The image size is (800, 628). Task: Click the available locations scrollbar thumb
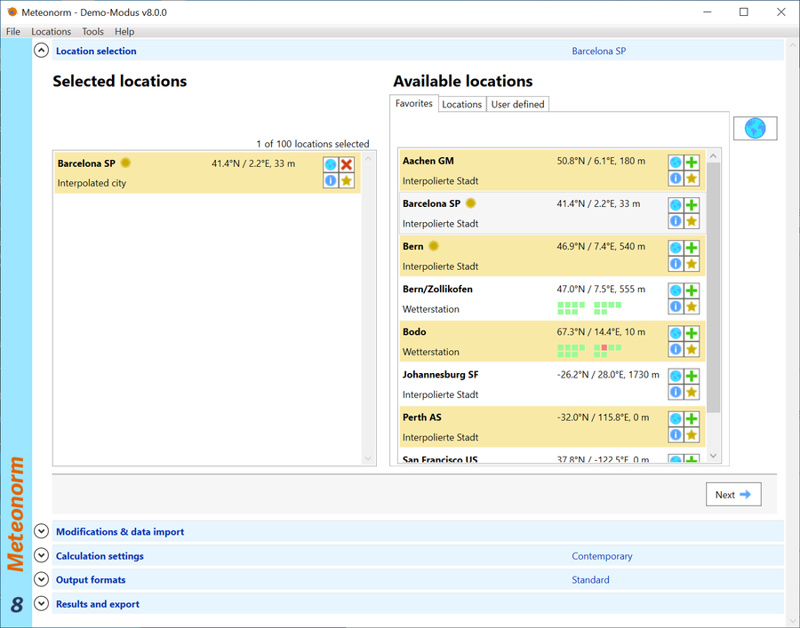click(x=713, y=288)
